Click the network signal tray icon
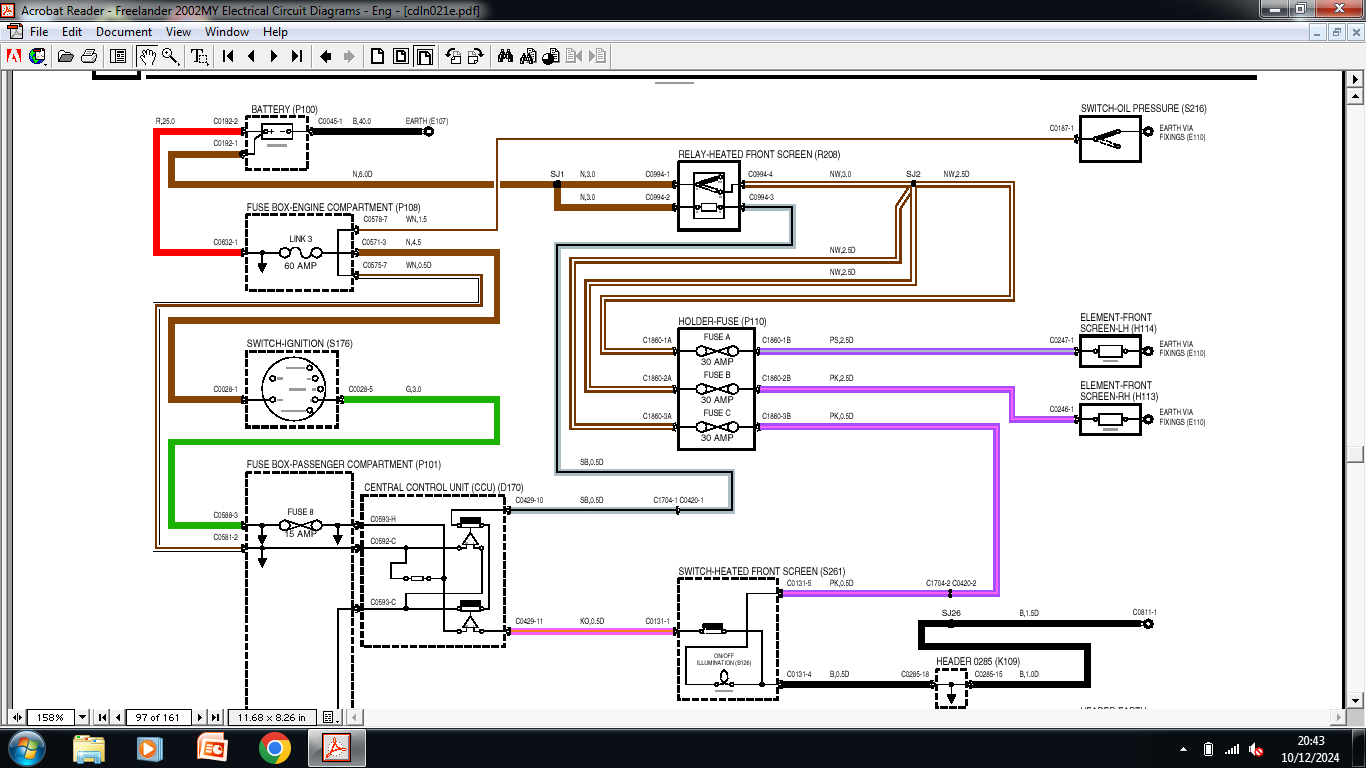This screenshot has height=768, width=1366. point(1232,749)
